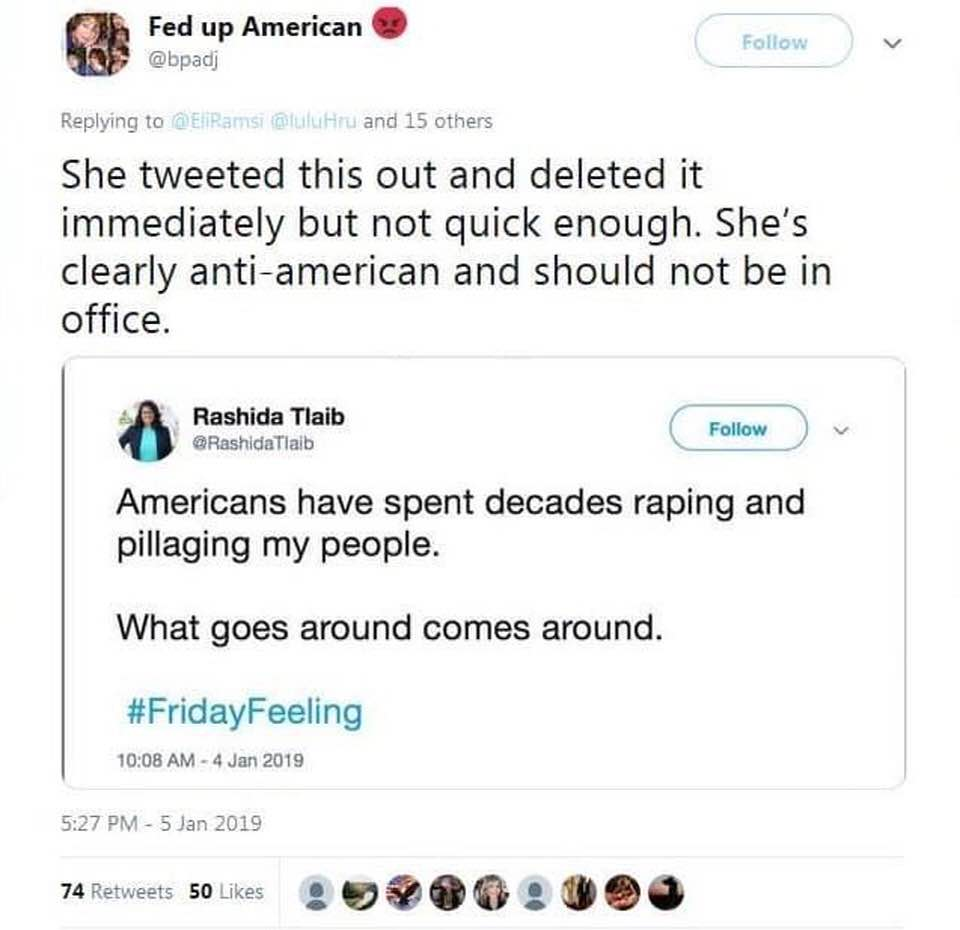Expand the quoted tweet options chevron
This screenshot has height=930, width=960.
pyautogui.click(x=842, y=430)
